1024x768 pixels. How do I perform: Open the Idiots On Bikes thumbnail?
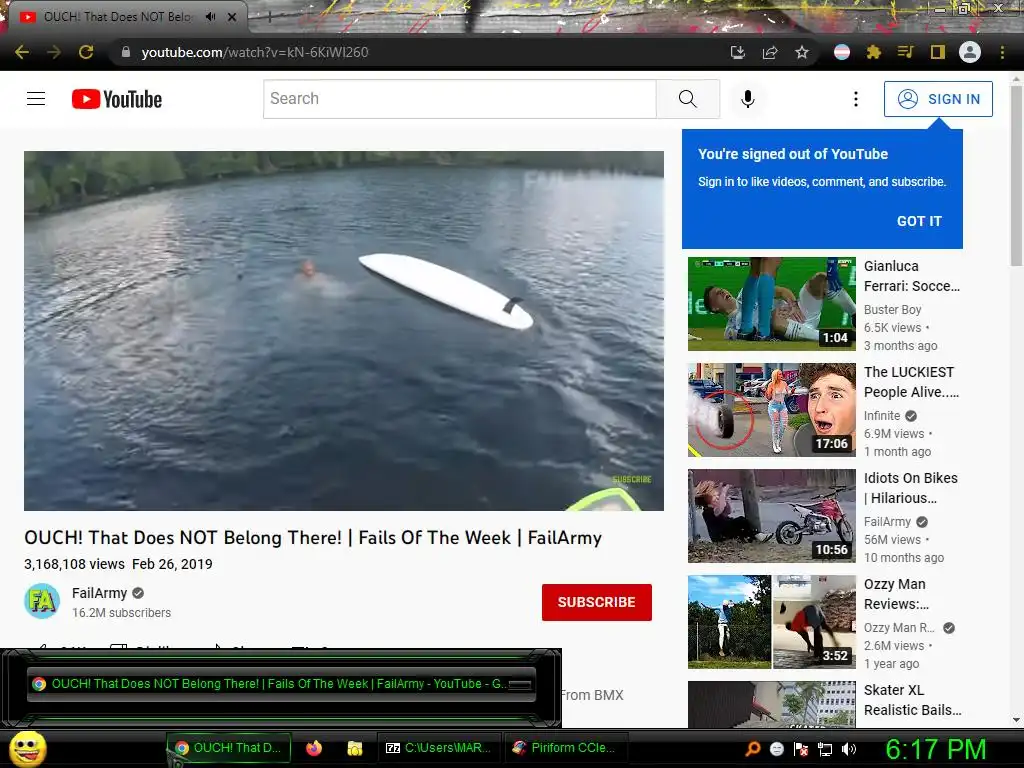(x=772, y=516)
